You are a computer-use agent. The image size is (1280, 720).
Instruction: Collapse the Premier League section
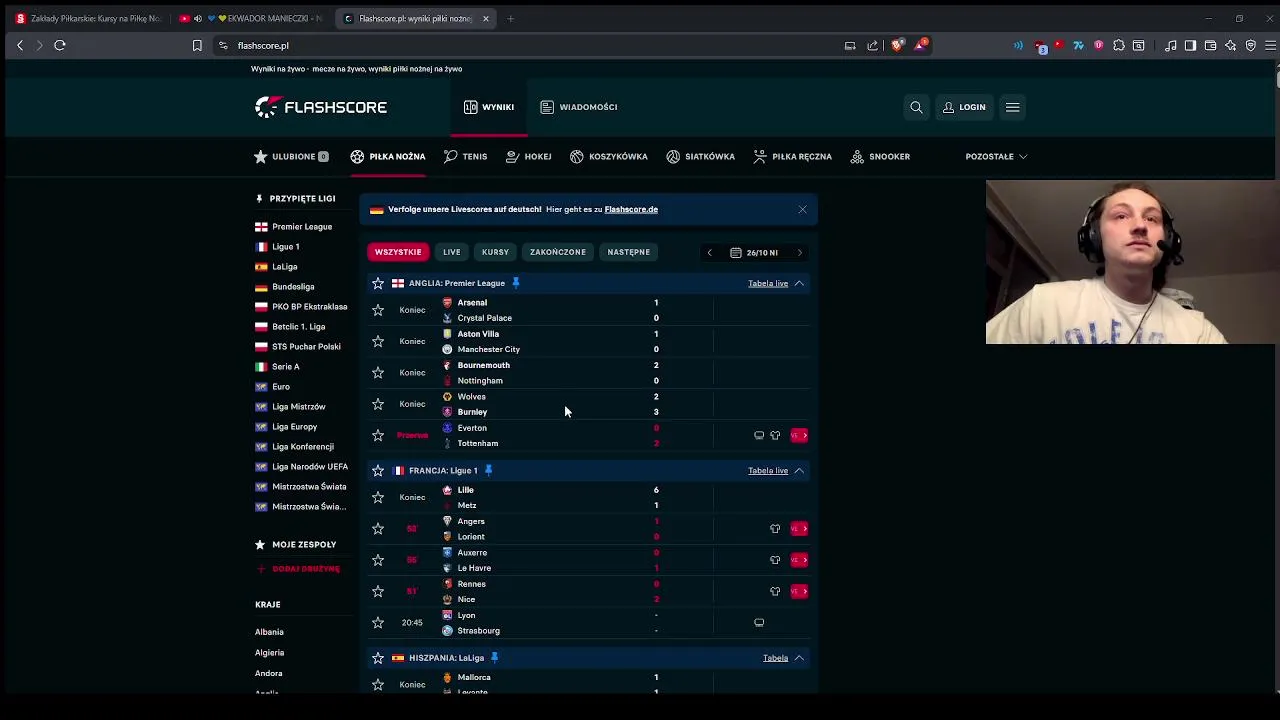[x=799, y=284]
